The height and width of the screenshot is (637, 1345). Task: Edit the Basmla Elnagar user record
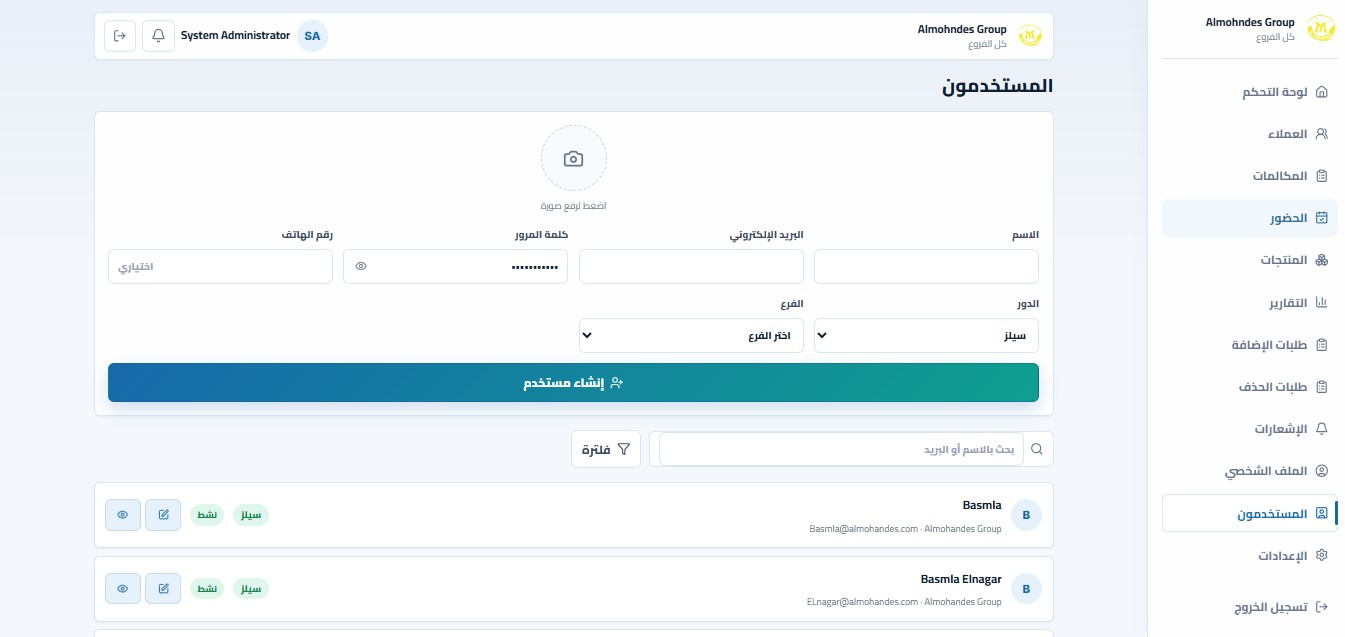click(x=163, y=589)
